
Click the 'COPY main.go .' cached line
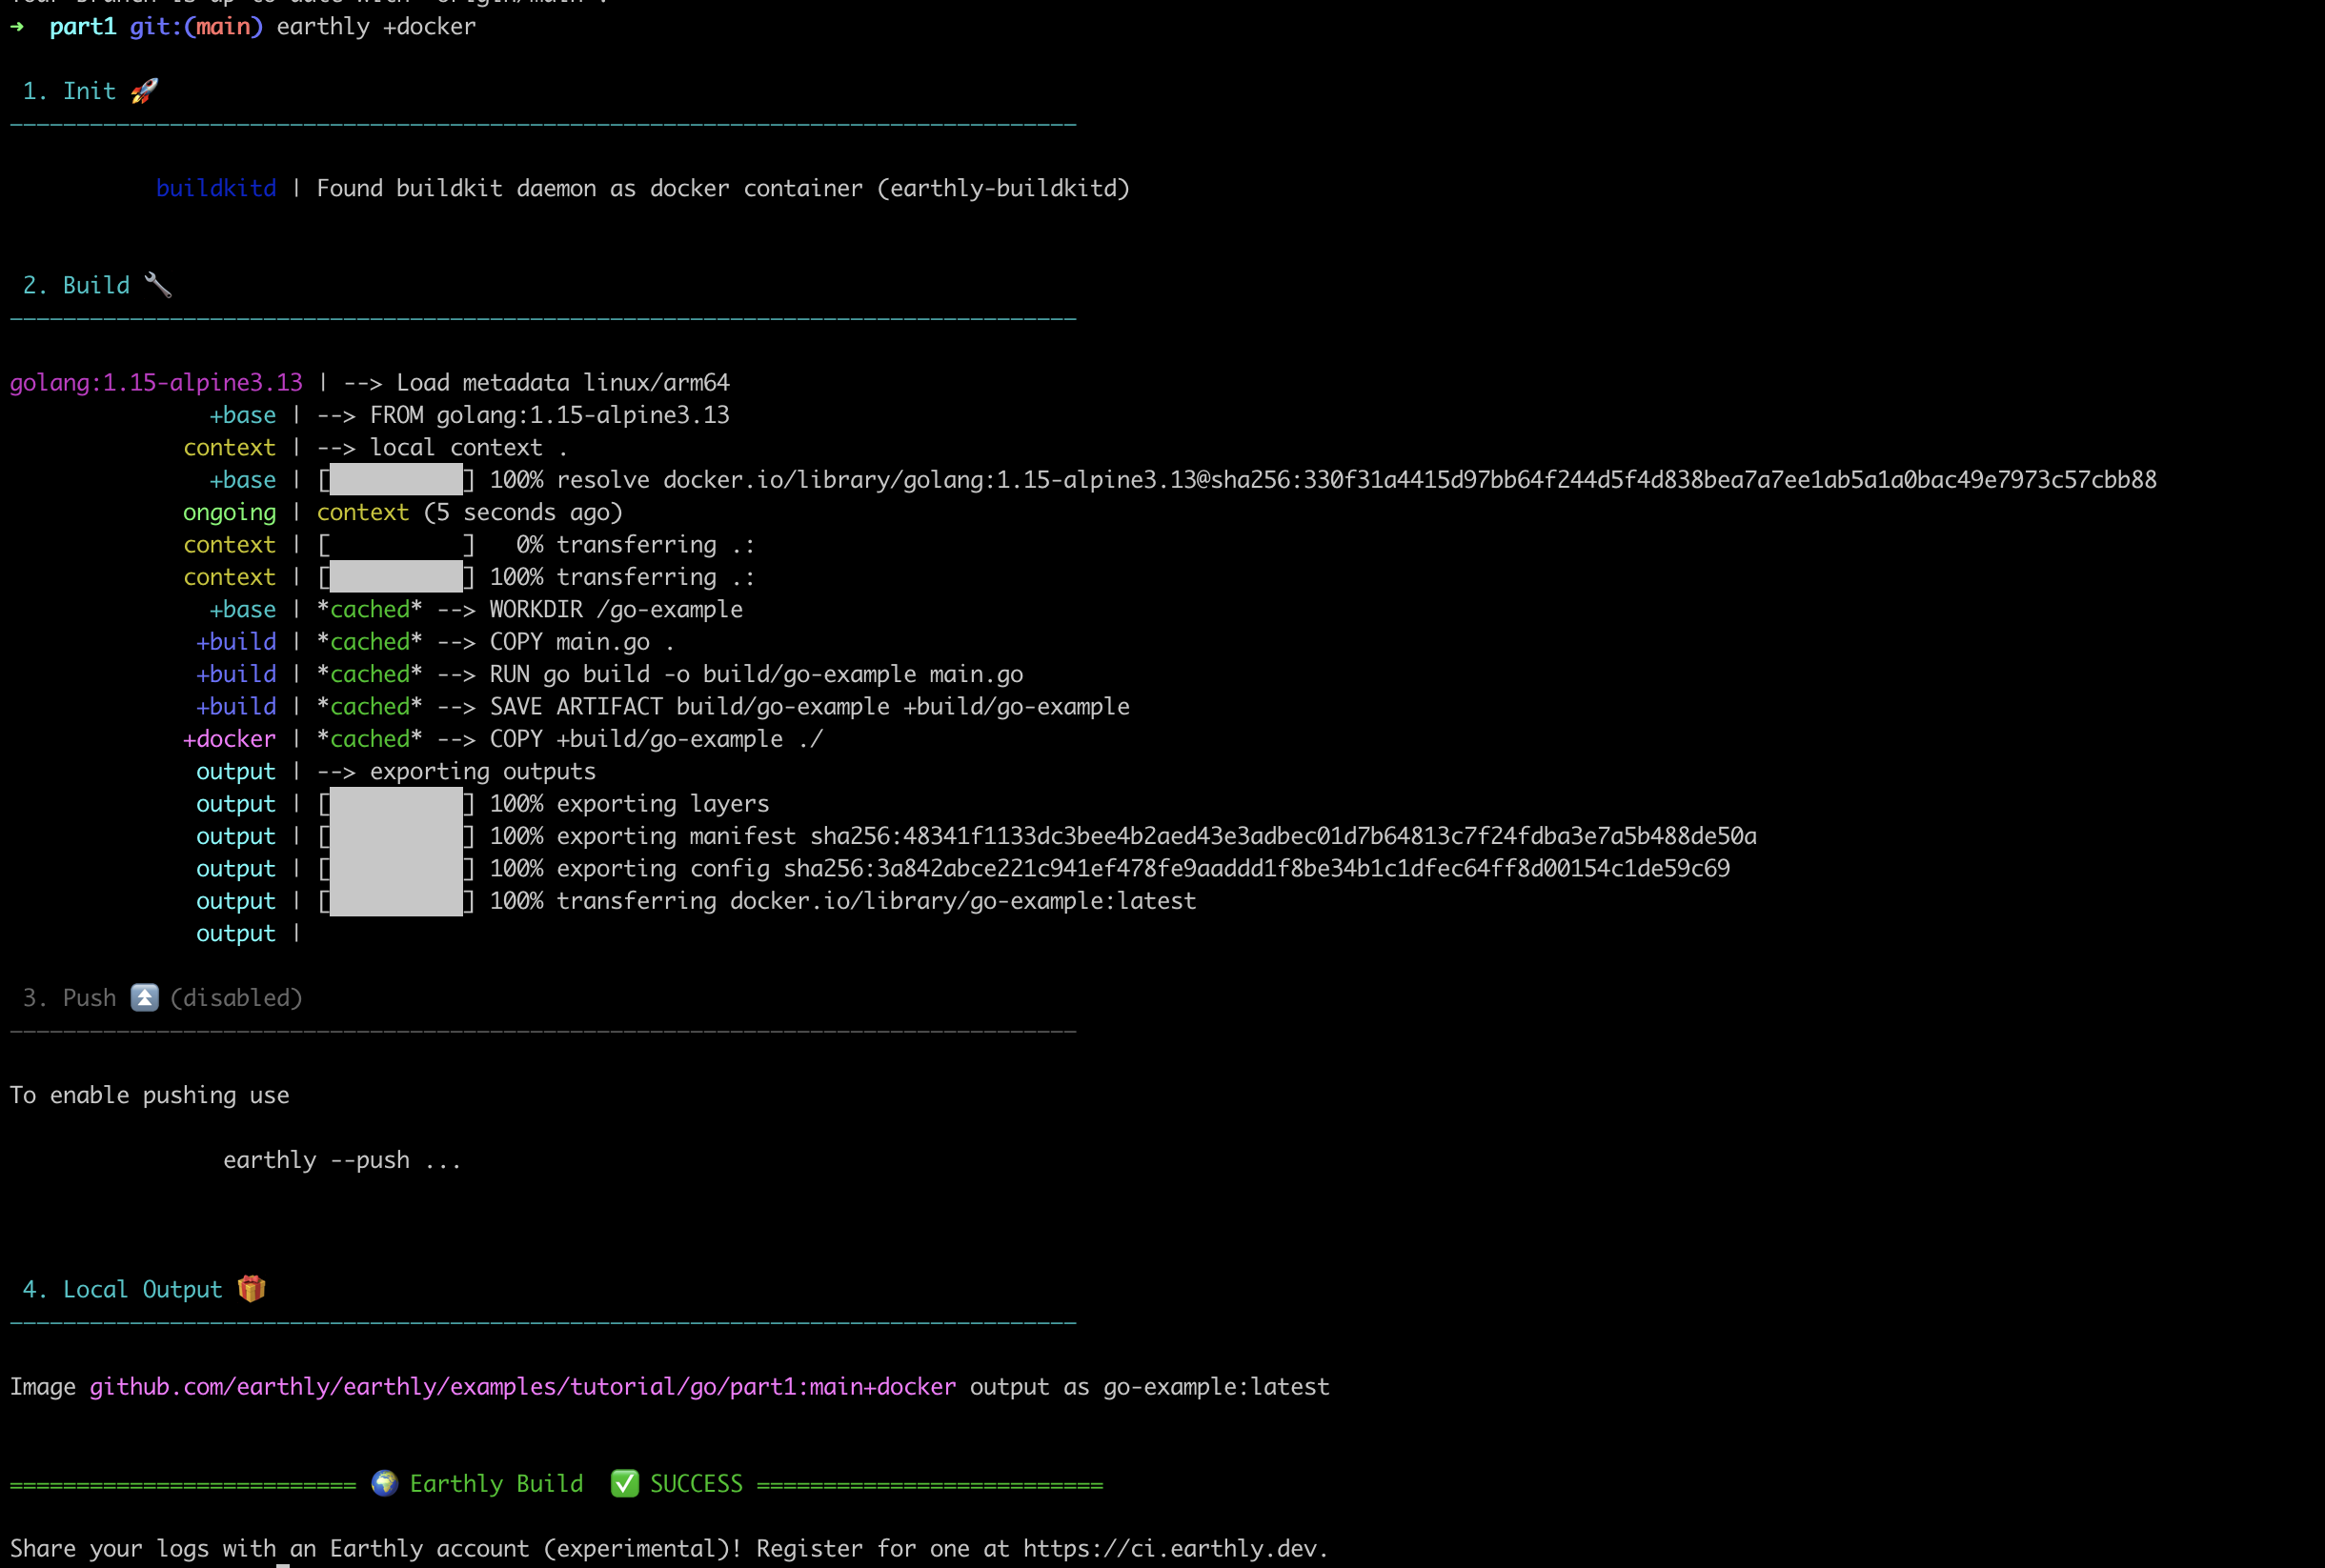tap(496, 642)
